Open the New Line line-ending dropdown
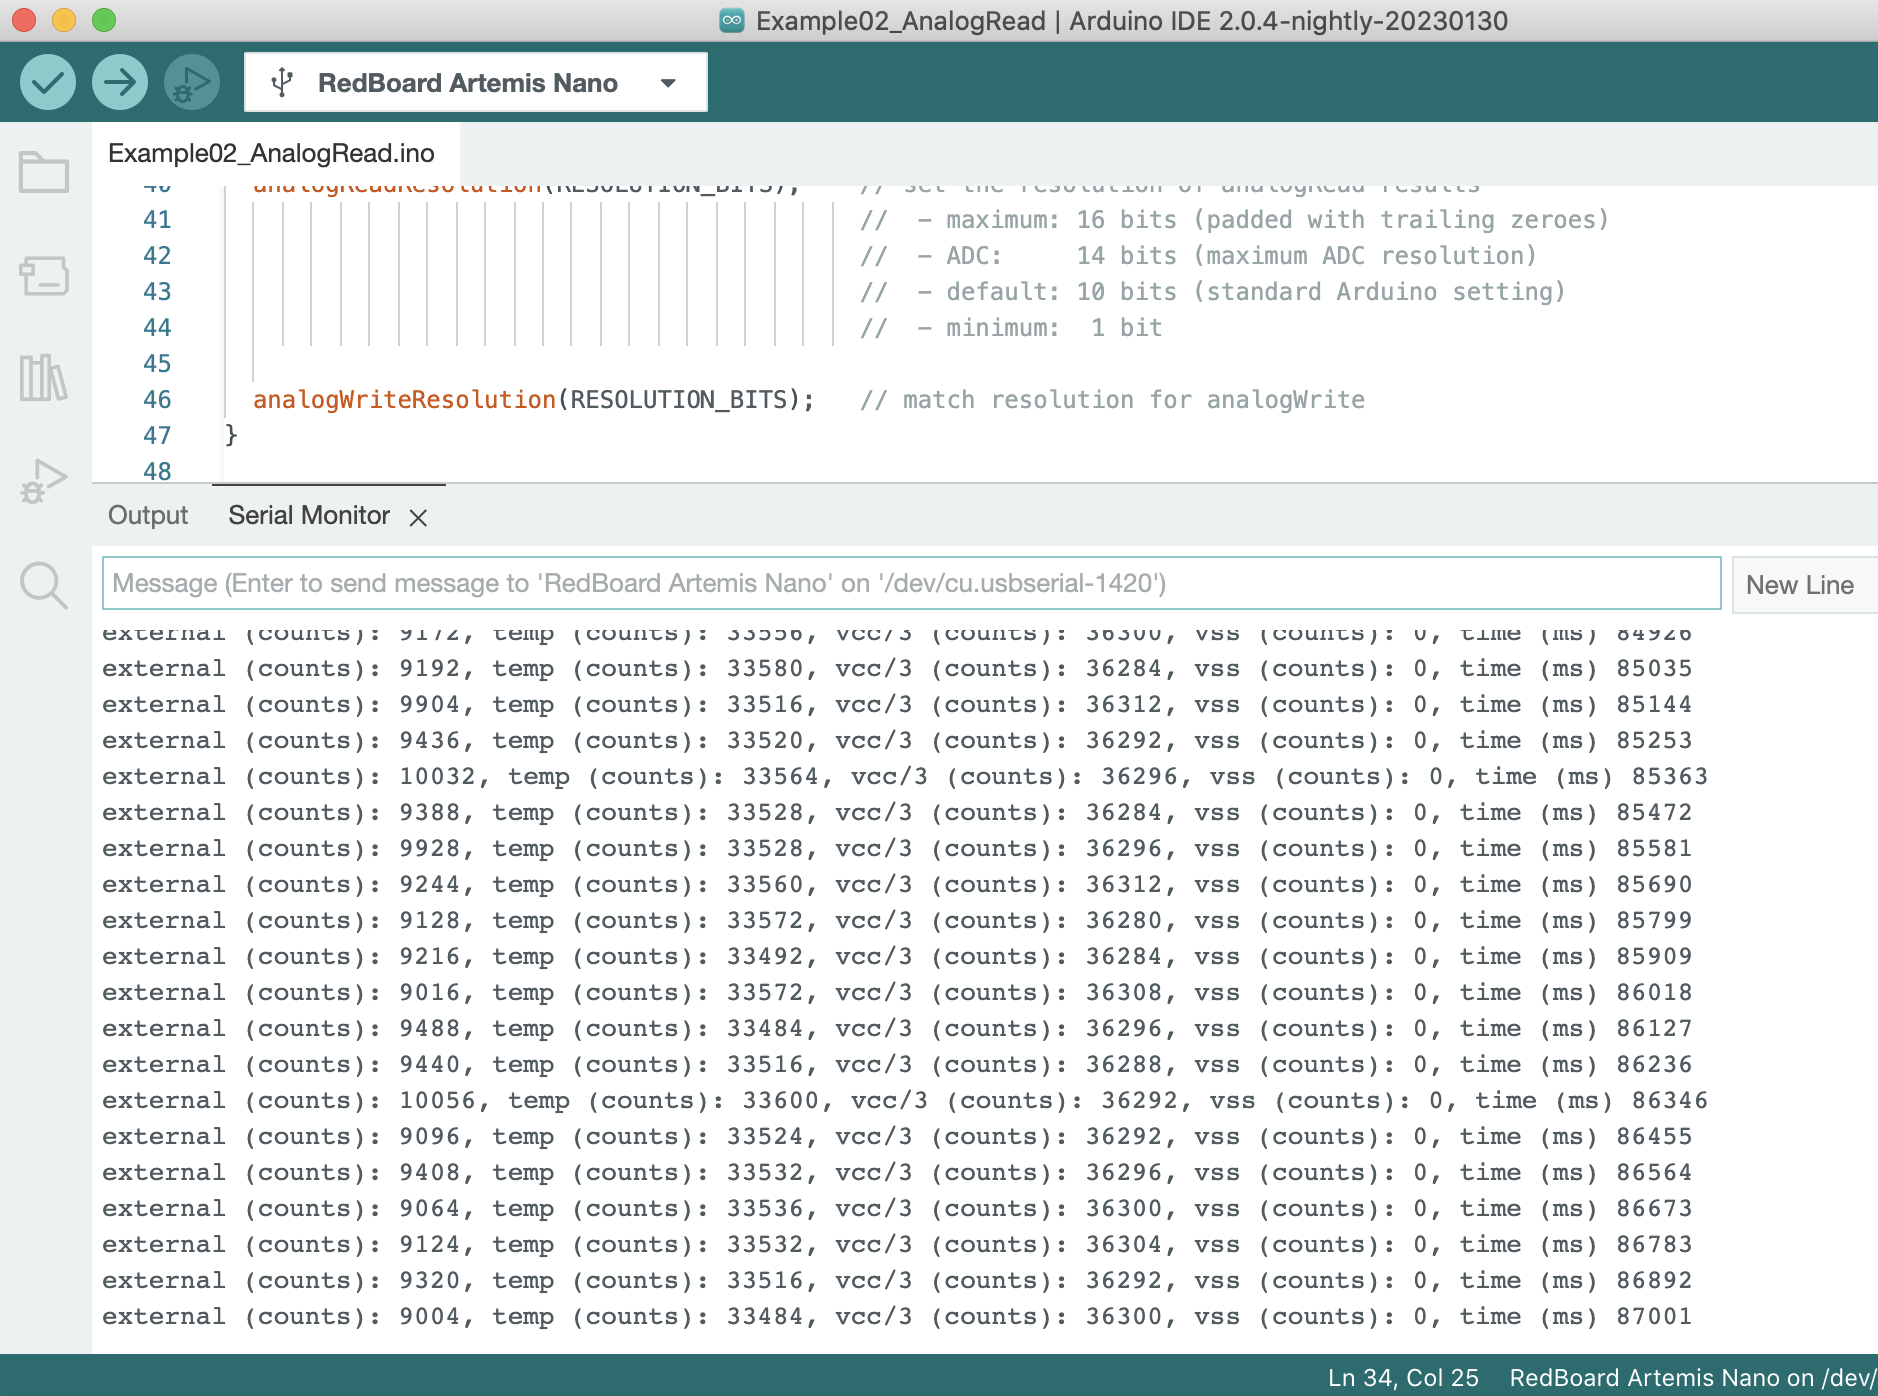 click(1803, 585)
